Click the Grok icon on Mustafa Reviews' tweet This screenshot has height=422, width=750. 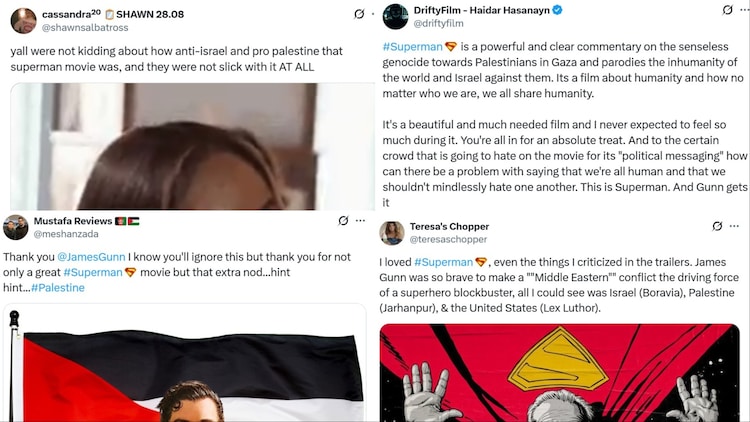coord(343,221)
